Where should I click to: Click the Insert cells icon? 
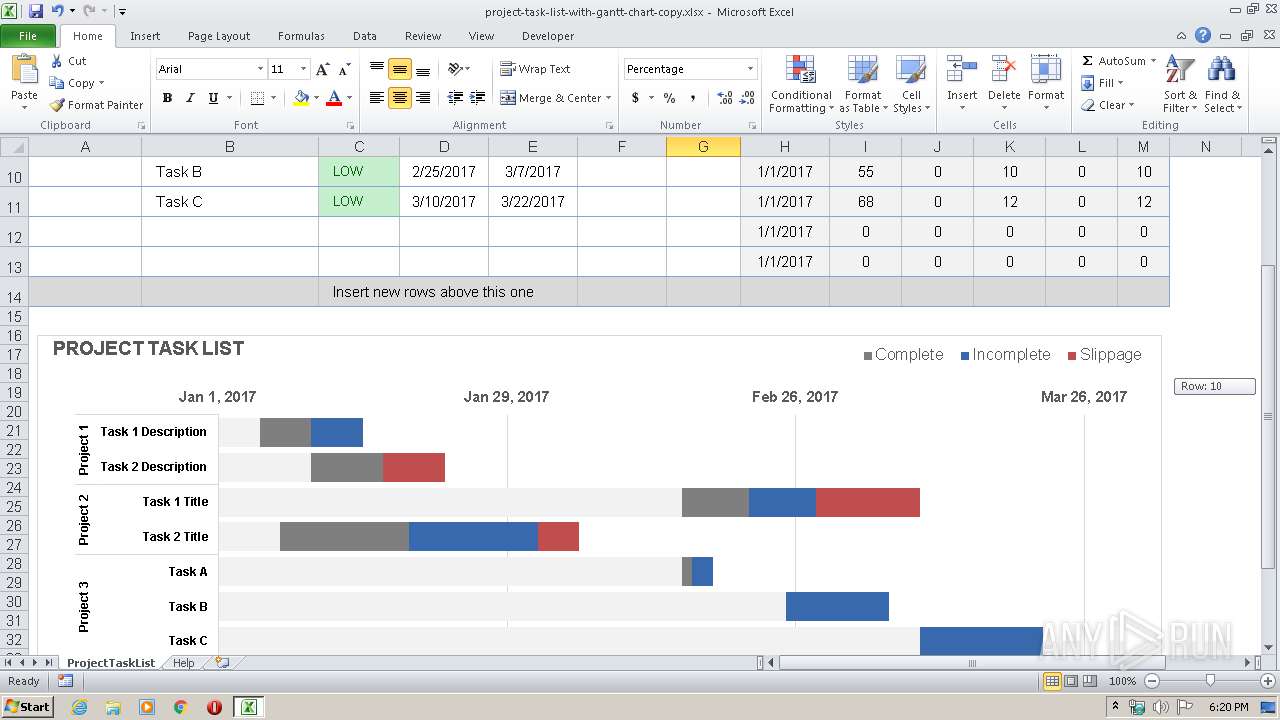point(962,71)
